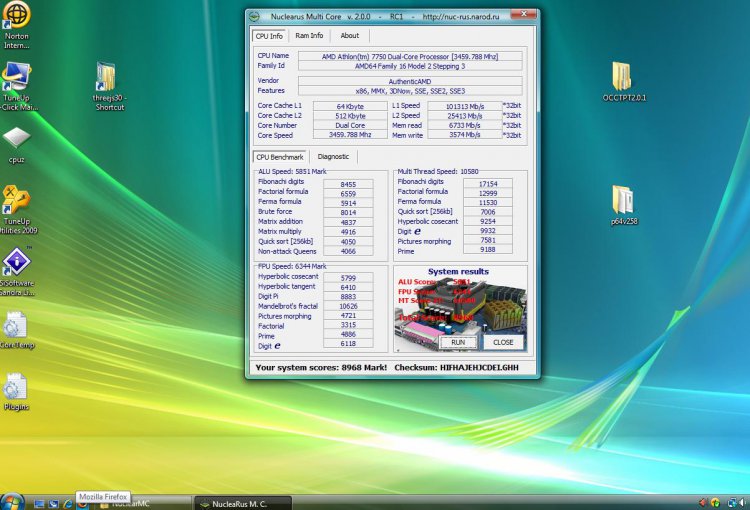Click ALU Brute force score 8014
The image size is (750, 510).
348,212
